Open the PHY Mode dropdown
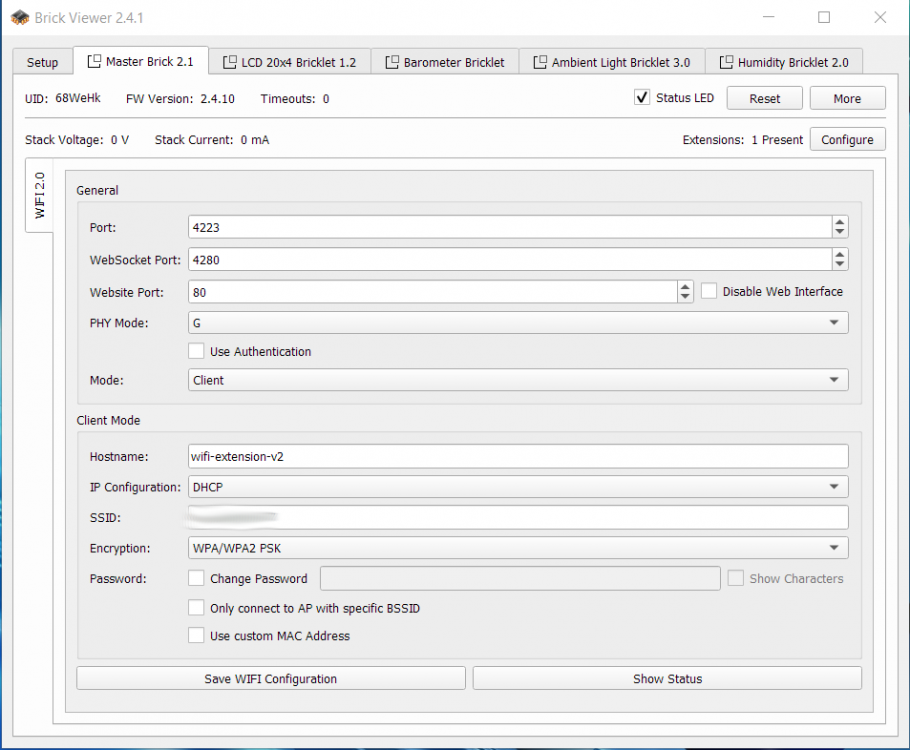This screenshot has height=750, width=910. [517, 323]
